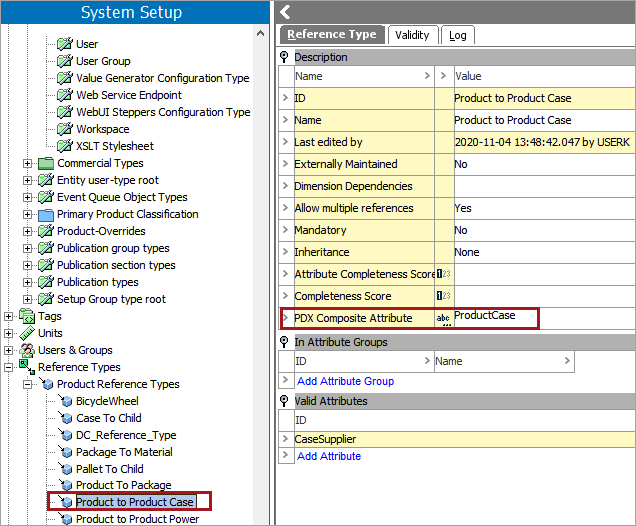The image size is (636, 526).
Task: Expand the Publication types node
Action: pyautogui.click(x=28, y=282)
